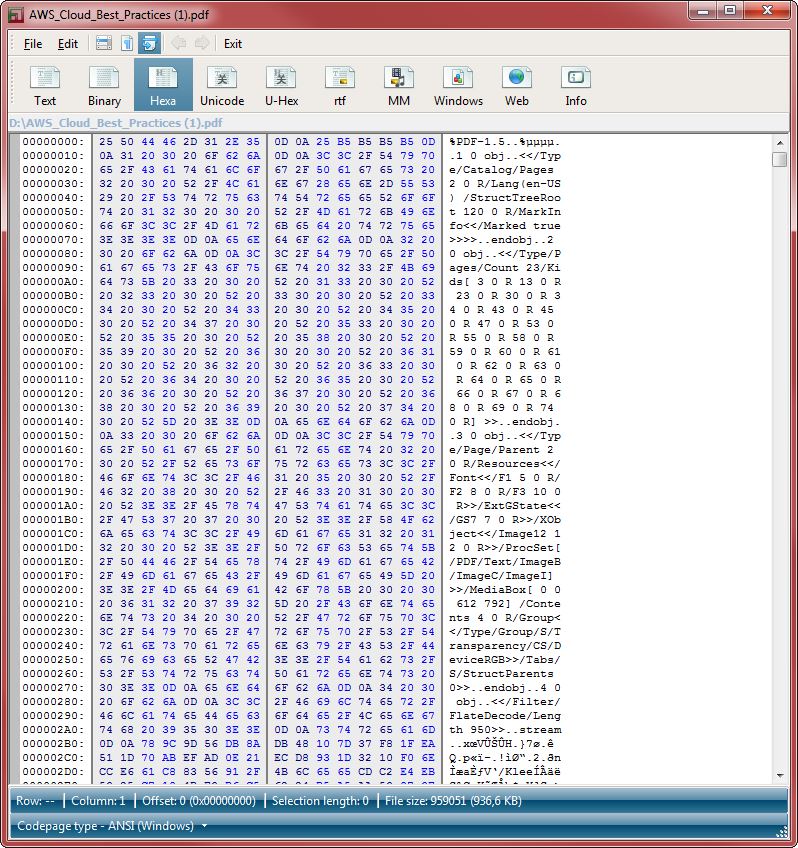
Task: Click the ASCII text /PDF/Text/ImageB
Action: pos(505,562)
